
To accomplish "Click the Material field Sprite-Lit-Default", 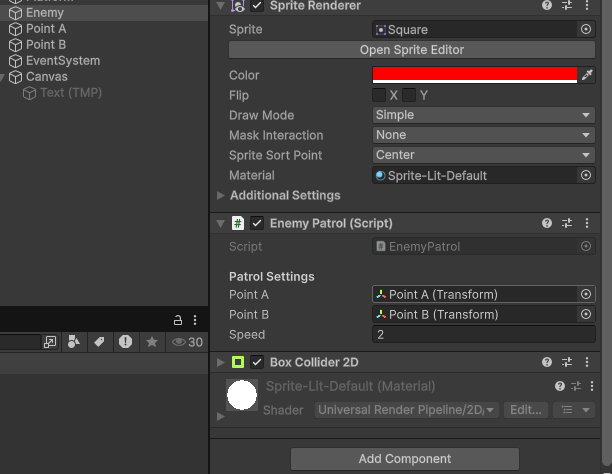I will pos(475,175).
